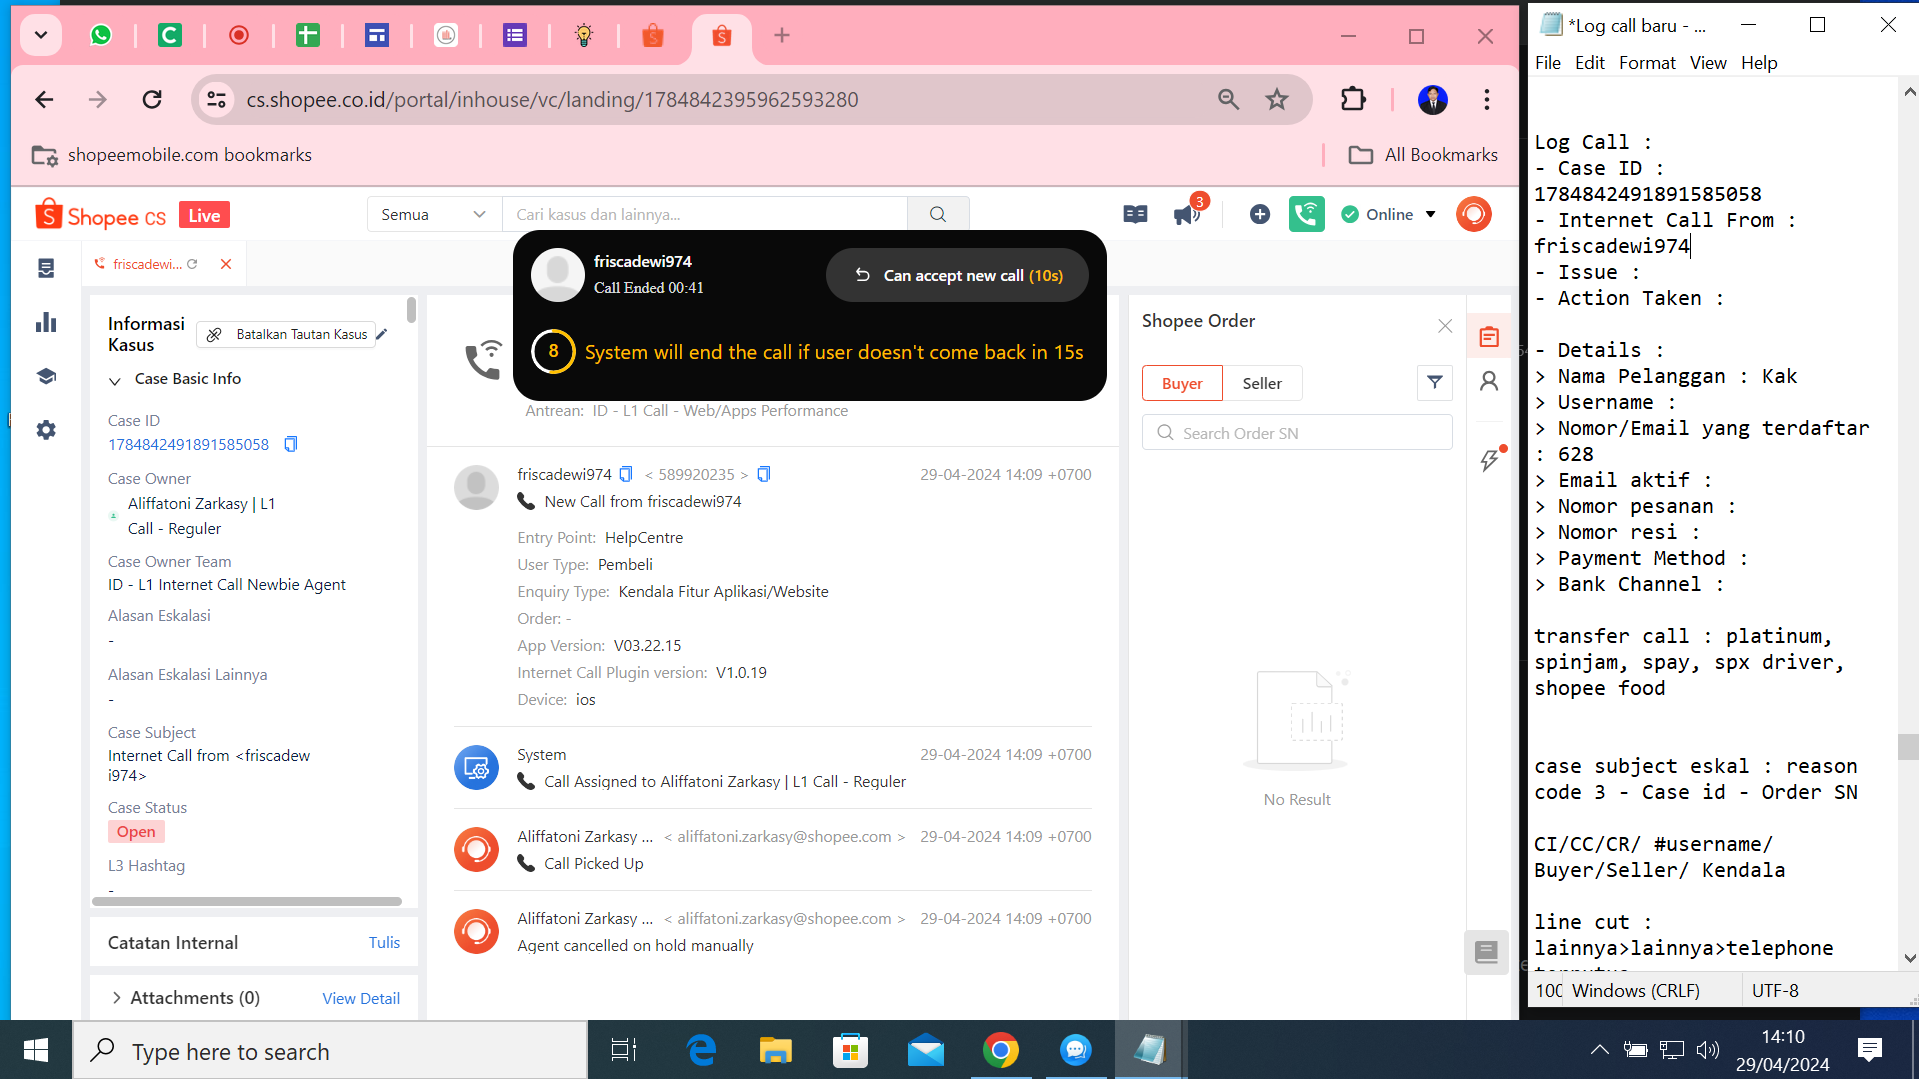Close the friscadewi... case tab
Image resolution: width=1919 pixels, height=1079 pixels.
226,264
